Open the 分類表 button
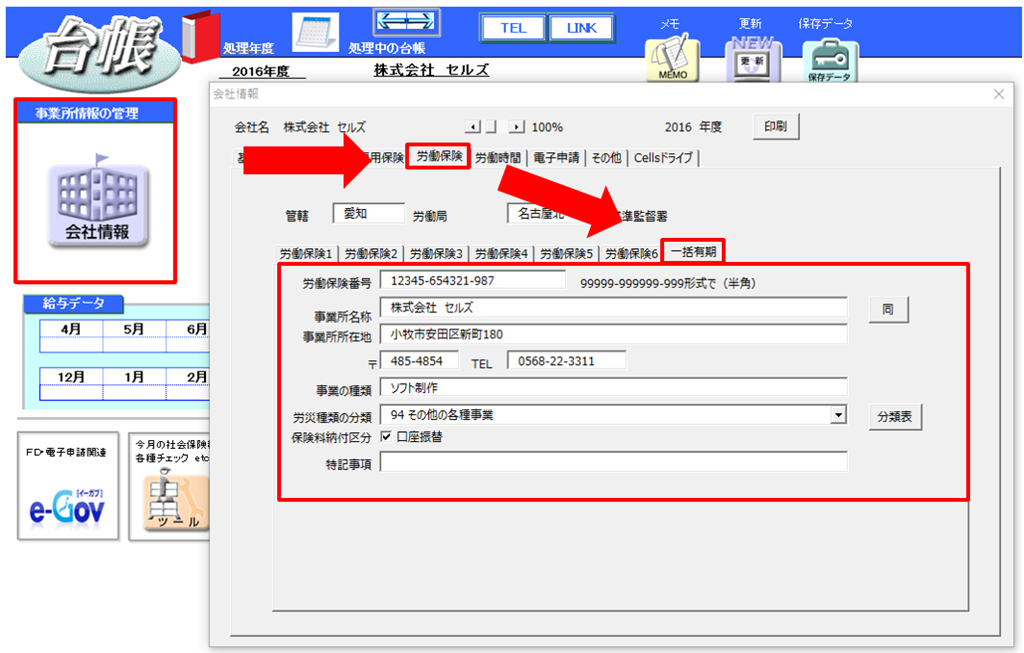Viewport: 1024px width, 653px height. coord(895,417)
